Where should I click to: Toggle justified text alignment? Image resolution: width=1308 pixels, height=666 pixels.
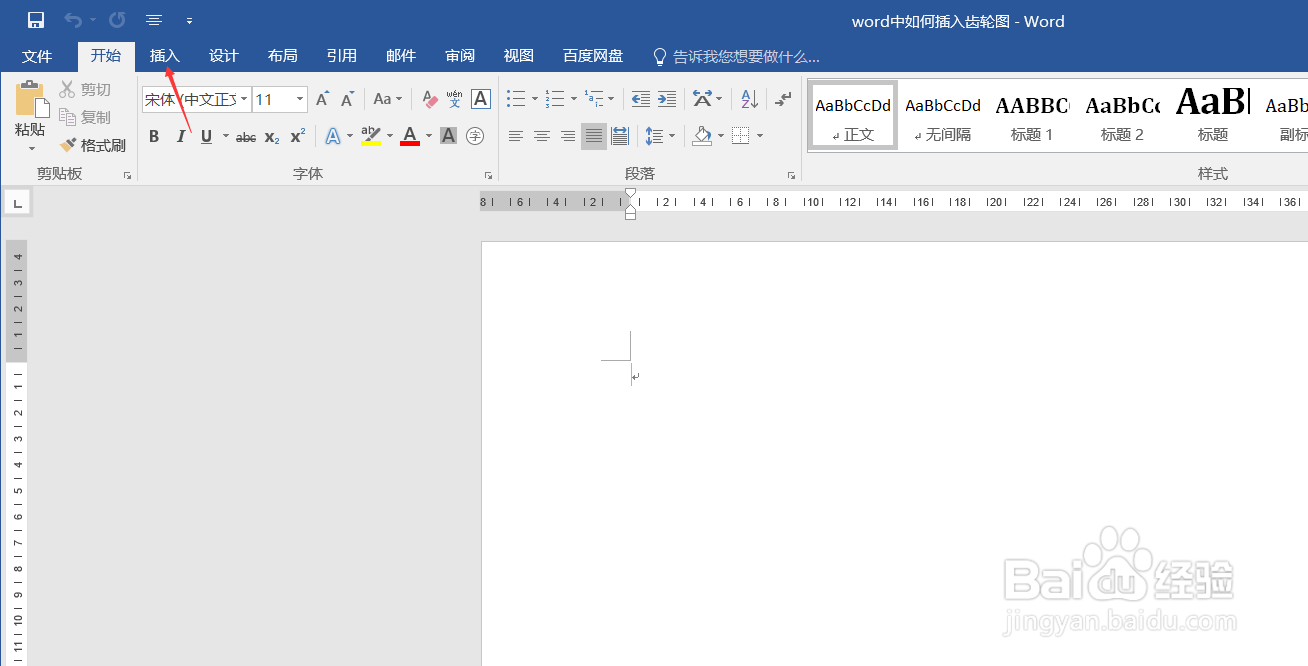pos(594,136)
